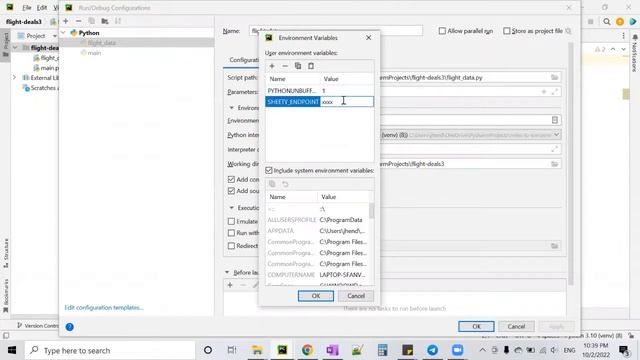Collapse Python configurations tree node
The width and height of the screenshot is (640, 360).
pyautogui.click(x=63, y=33)
